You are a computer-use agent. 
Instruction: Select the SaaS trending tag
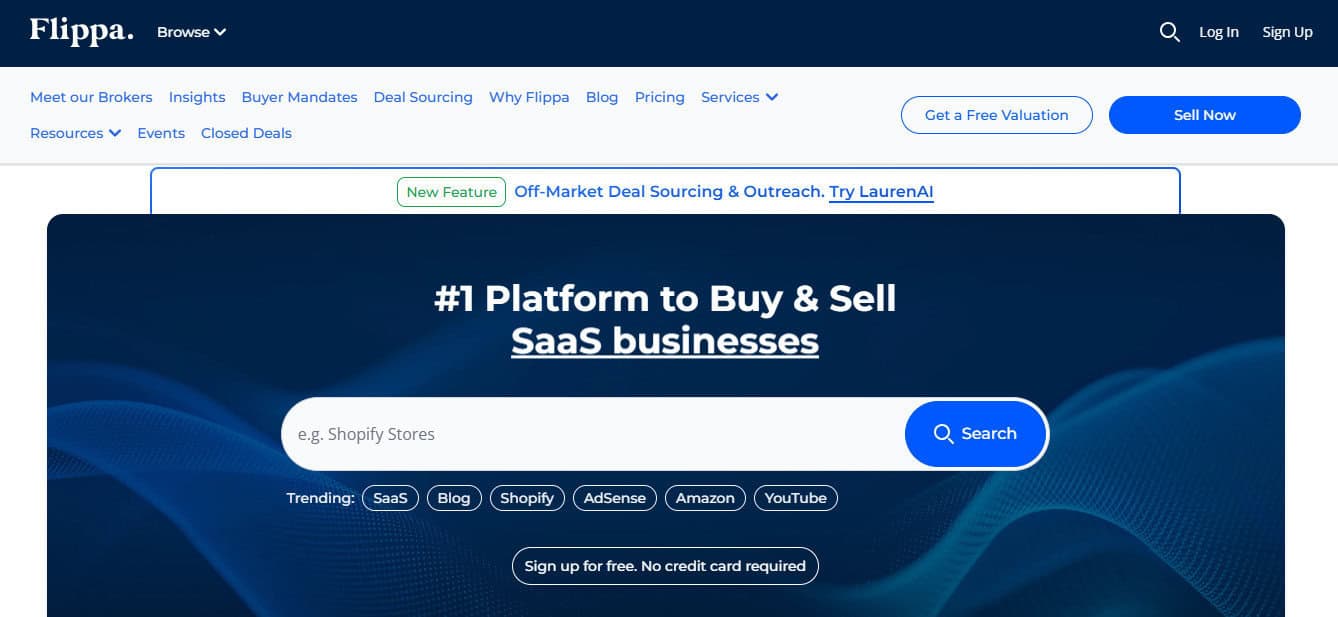[390, 498]
